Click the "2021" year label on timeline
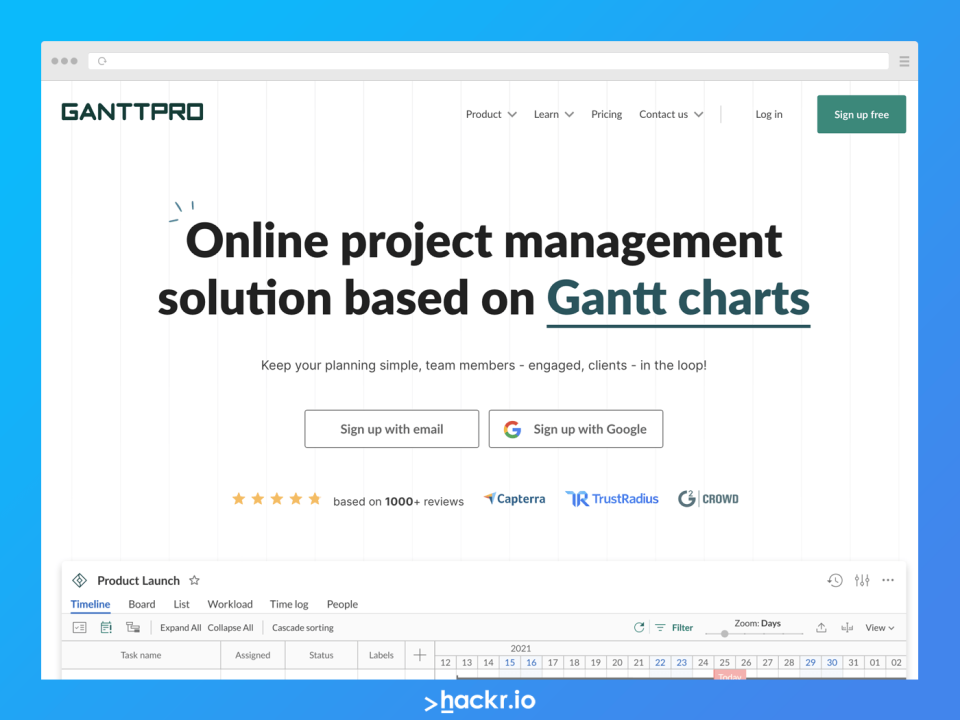Screen dimensions: 960x720 point(521,648)
